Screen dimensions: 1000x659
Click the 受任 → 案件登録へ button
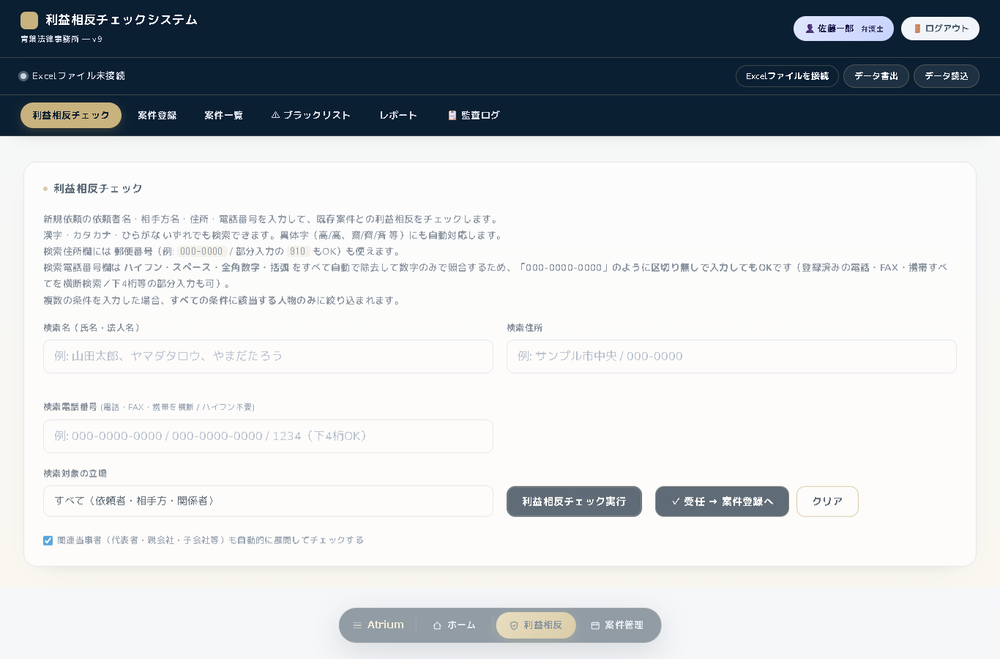pyautogui.click(x=722, y=501)
